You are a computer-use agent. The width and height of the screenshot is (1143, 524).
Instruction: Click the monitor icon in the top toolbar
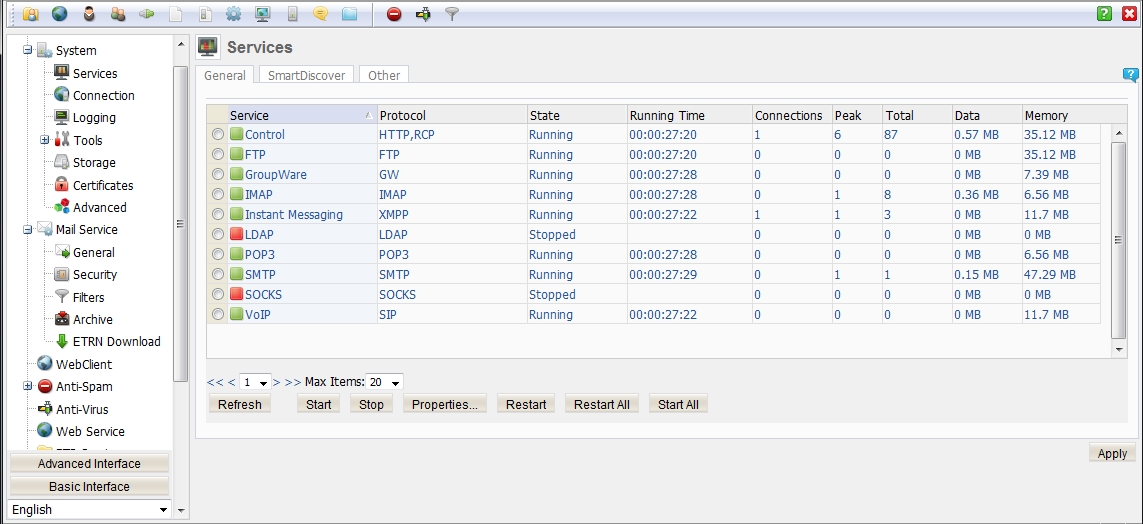pyautogui.click(x=262, y=14)
